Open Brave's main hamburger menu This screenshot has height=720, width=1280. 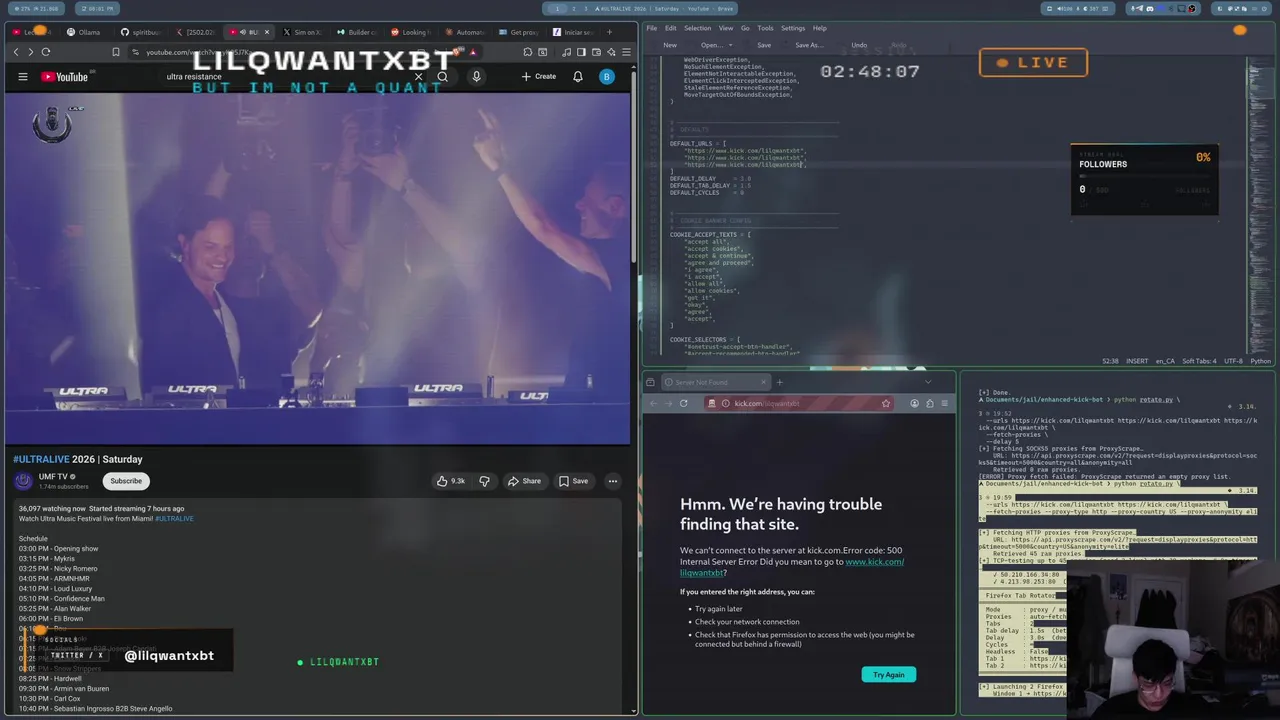pyautogui.click(x=627, y=52)
